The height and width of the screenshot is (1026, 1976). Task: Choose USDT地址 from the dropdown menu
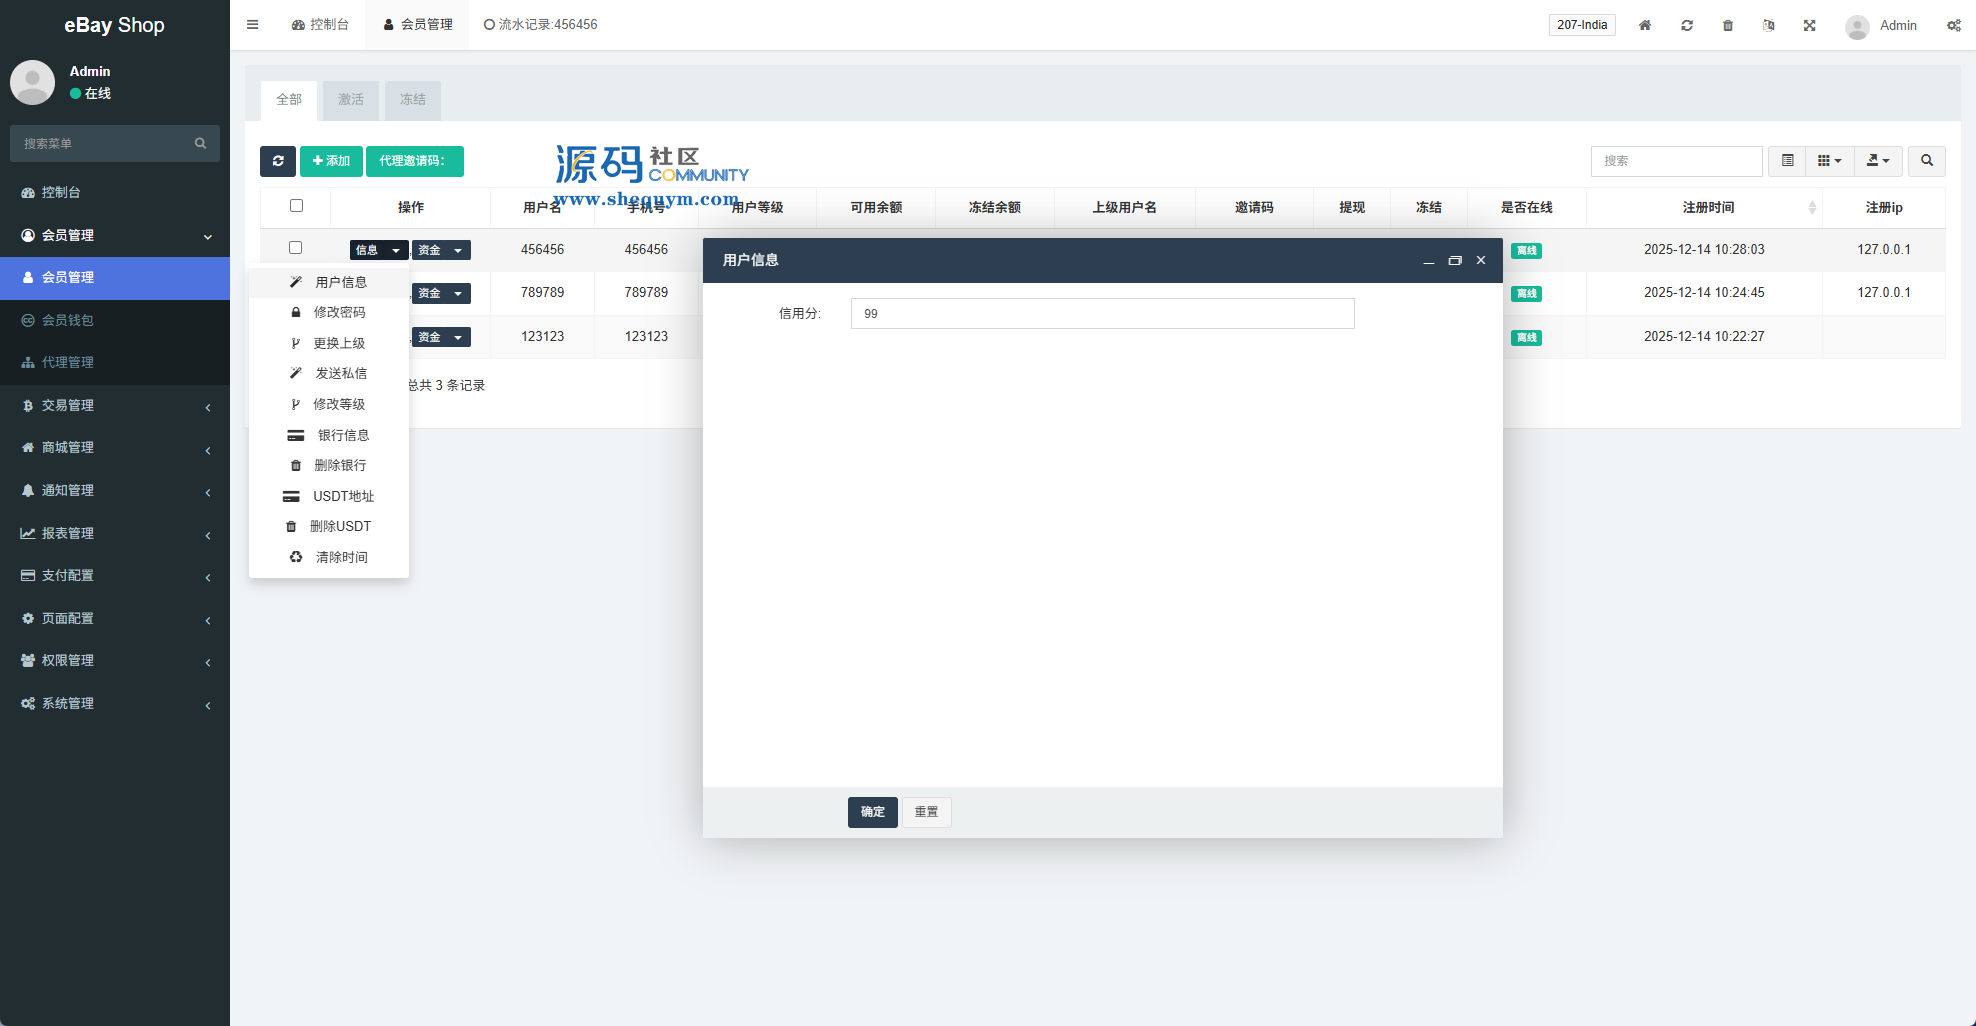click(343, 496)
